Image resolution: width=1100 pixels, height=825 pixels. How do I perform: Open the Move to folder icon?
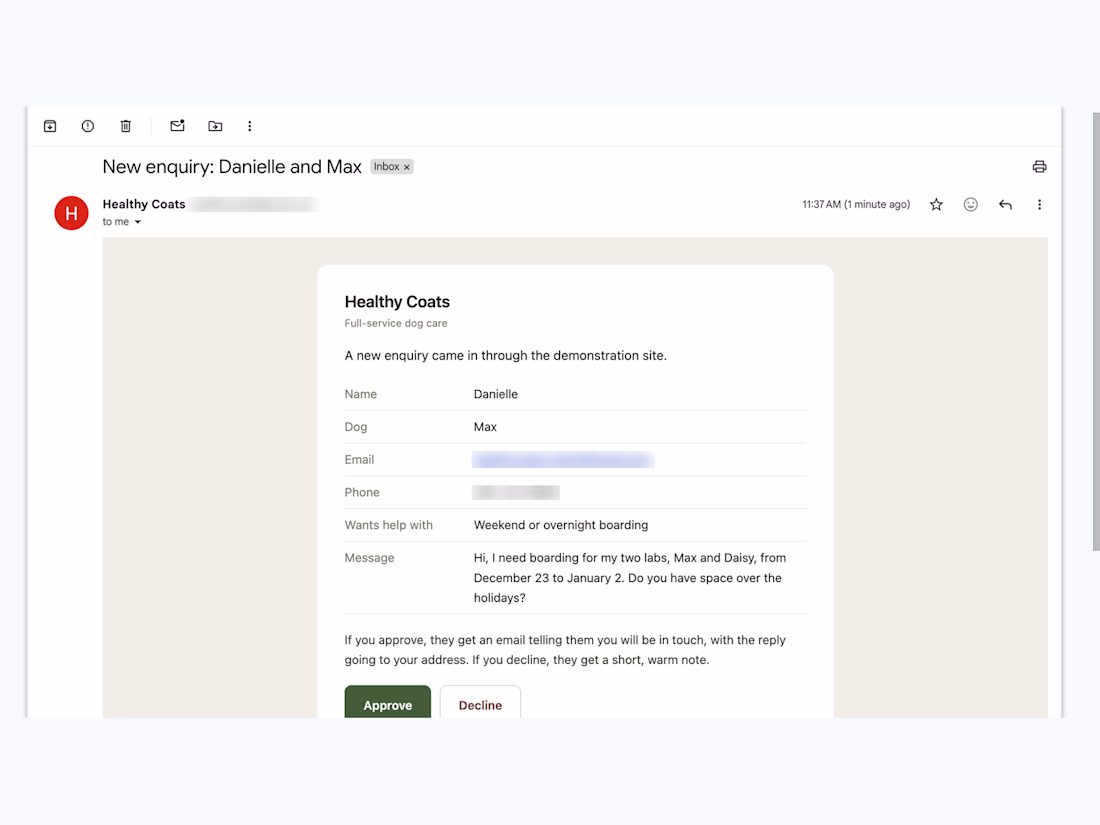click(215, 126)
